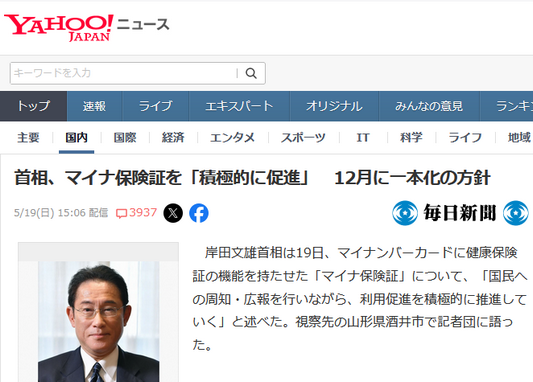Image resolution: width=533 pixels, height=382 pixels.
Task: Click the Yahoo! JAPAN news logo
Action: click(x=87, y=28)
